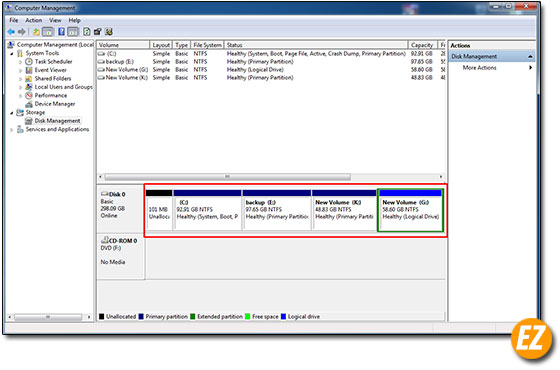Click the drive icon beside (C:) in volume list
Image resolution: width=560 pixels, height=370 pixels.
(102, 54)
